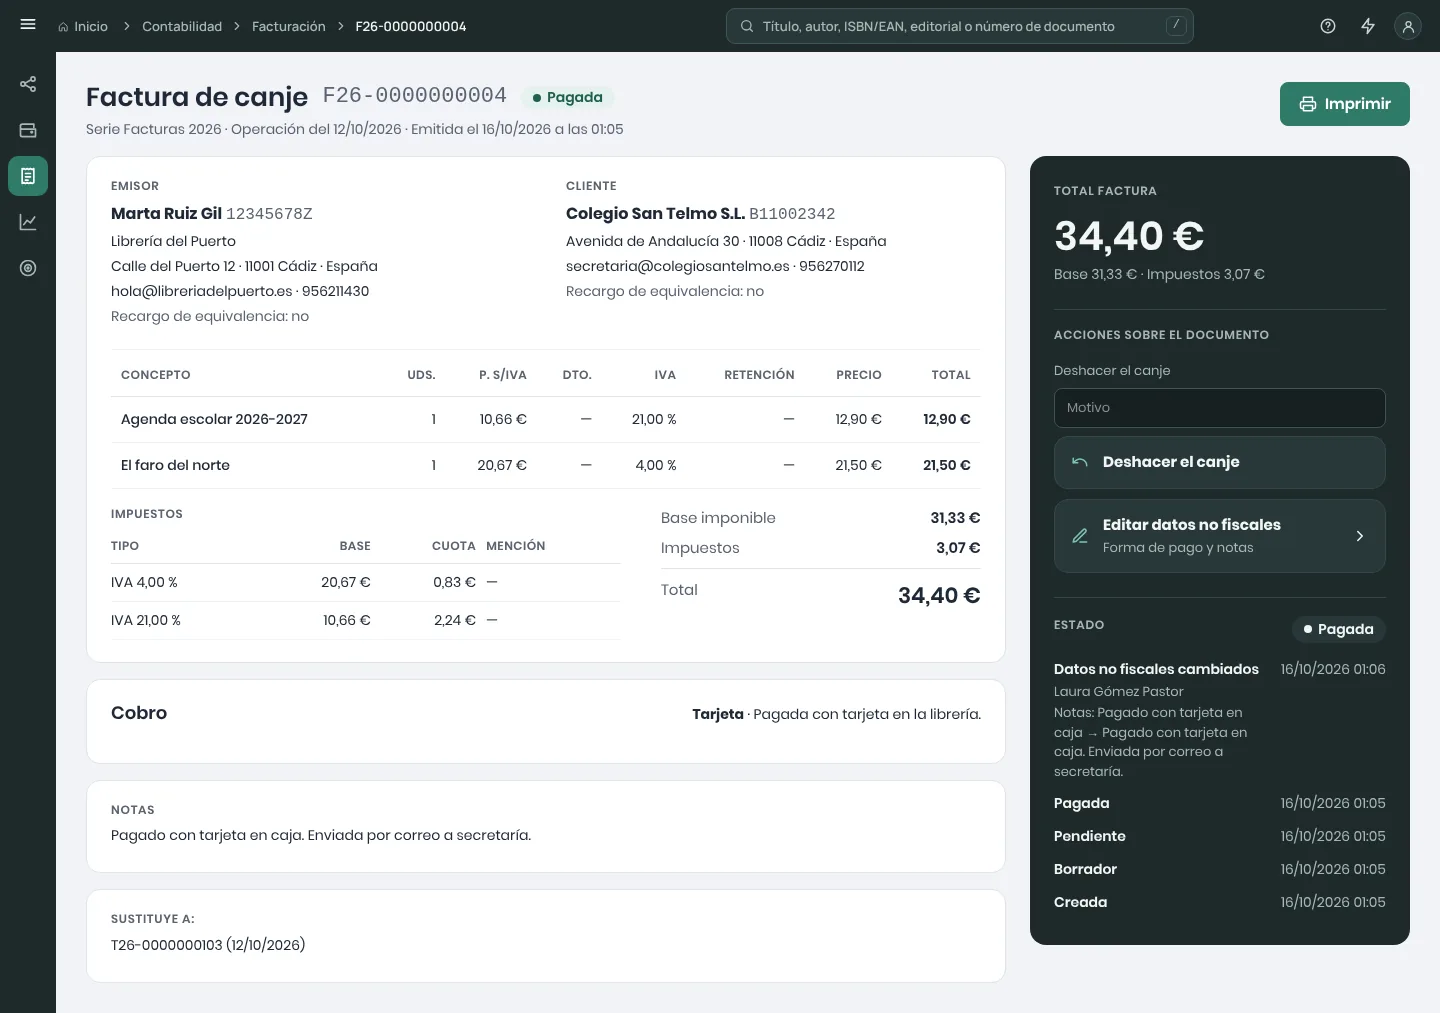The height and width of the screenshot is (1013, 1440).
Task: Click the Base imponible amount 31,33 €
Action: pyautogui.click(x=955, y=518)
